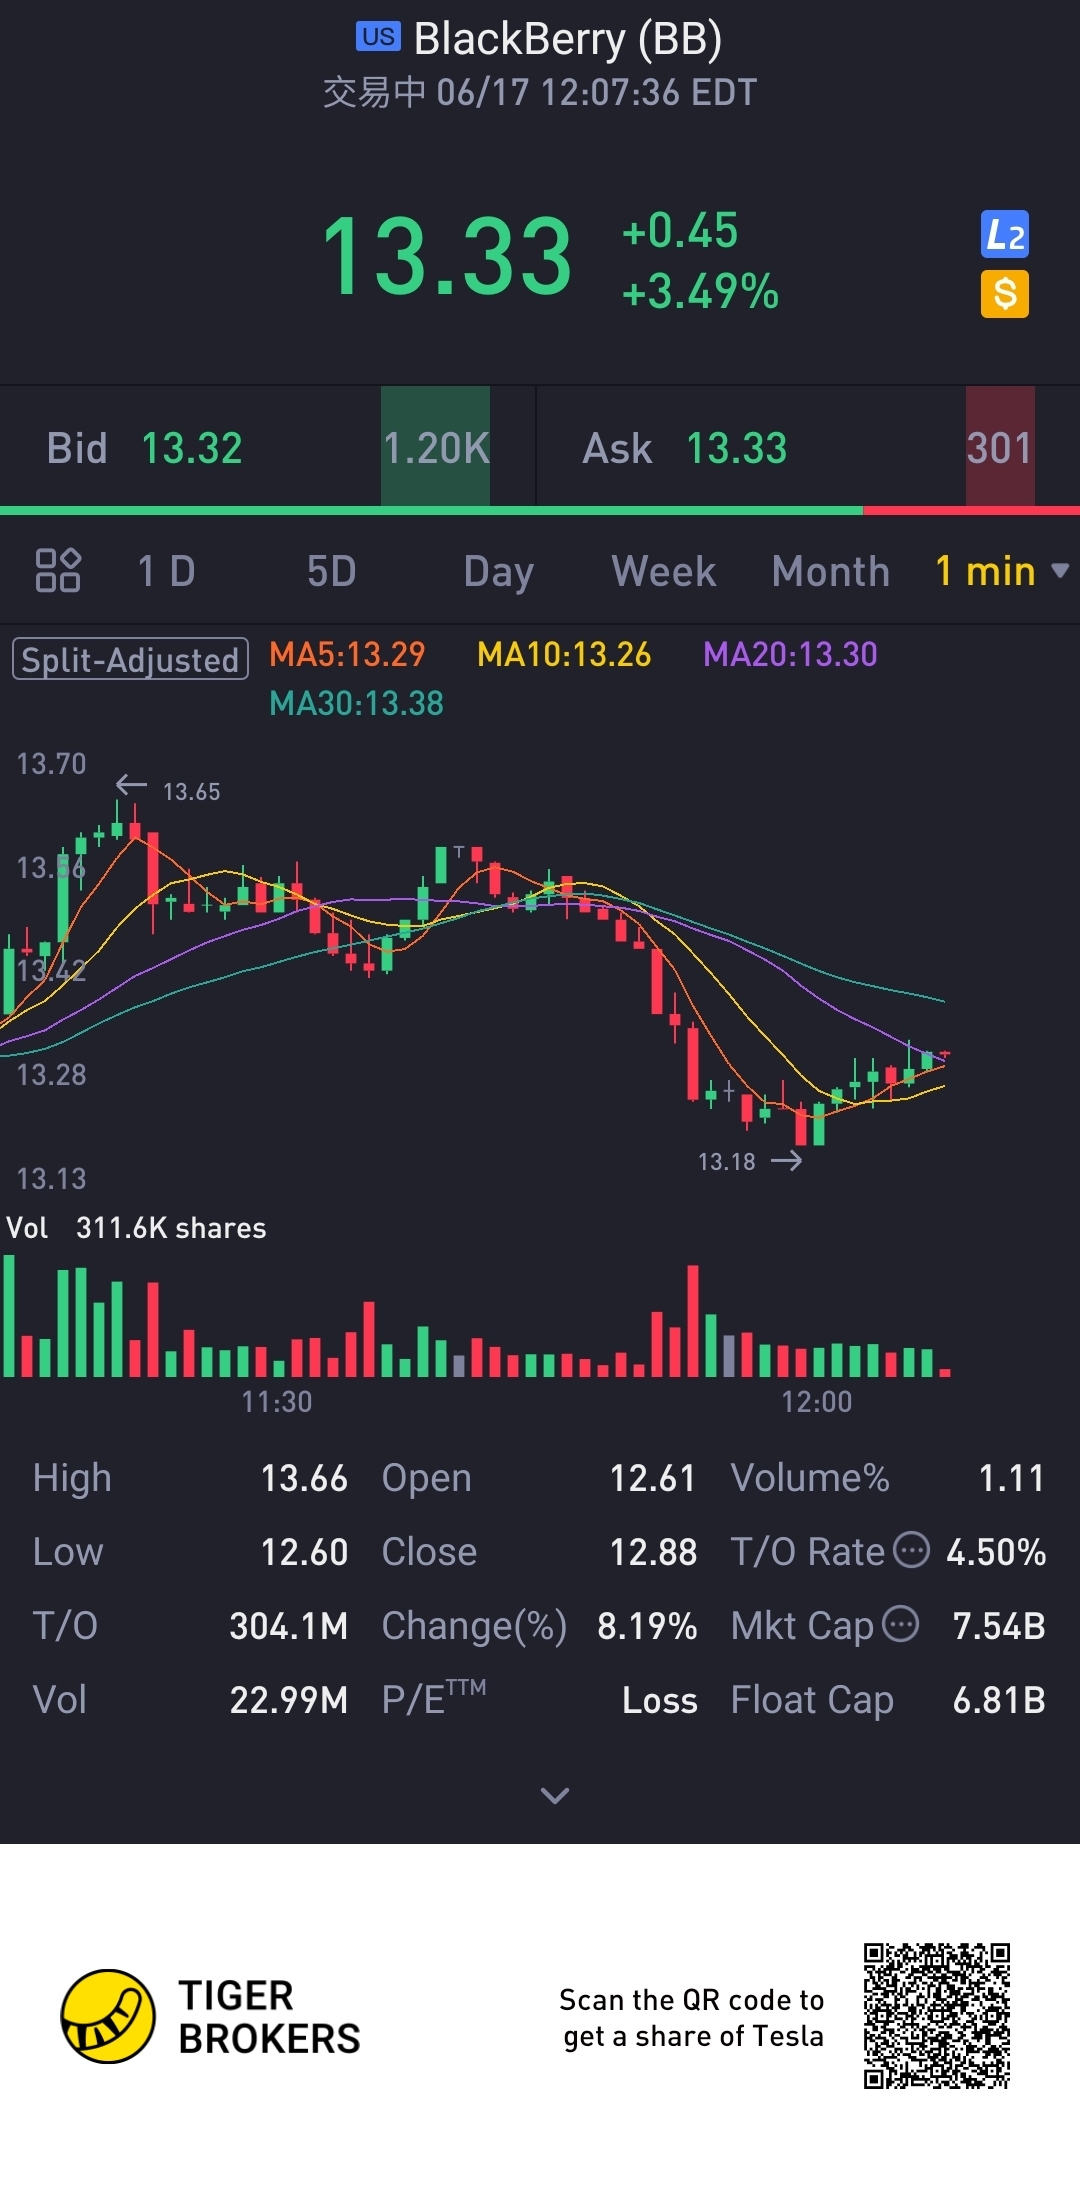Tap the 12:00 time axis label
The image size is (1080, 2189).
(816, 1401)
